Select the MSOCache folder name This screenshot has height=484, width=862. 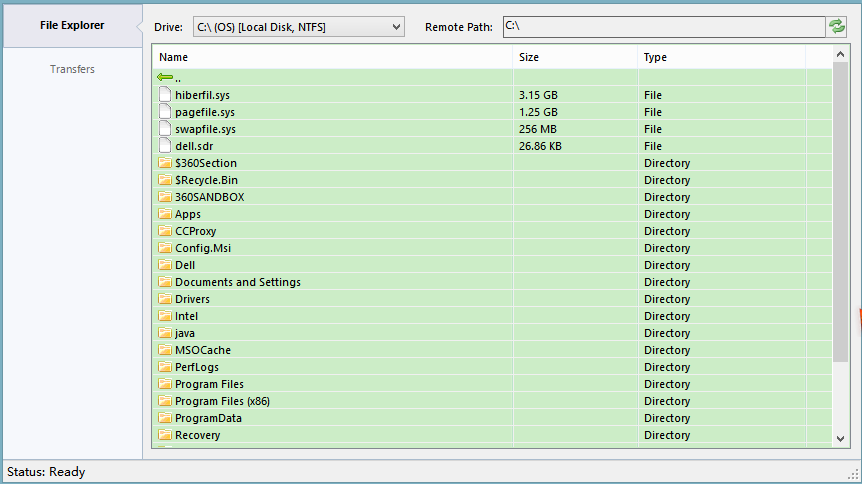[202, 350]
